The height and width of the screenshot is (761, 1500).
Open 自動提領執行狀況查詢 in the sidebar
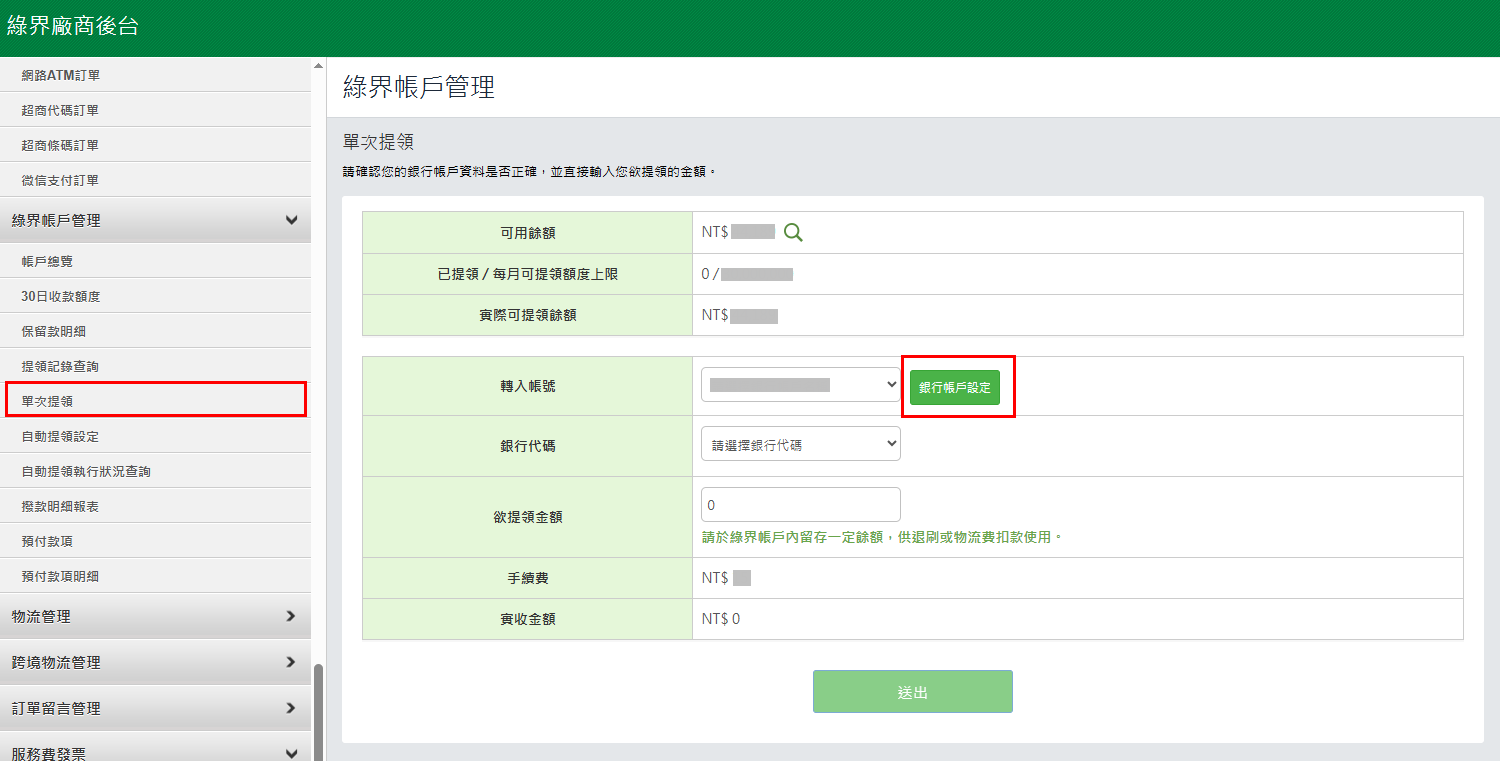point(155,471)
